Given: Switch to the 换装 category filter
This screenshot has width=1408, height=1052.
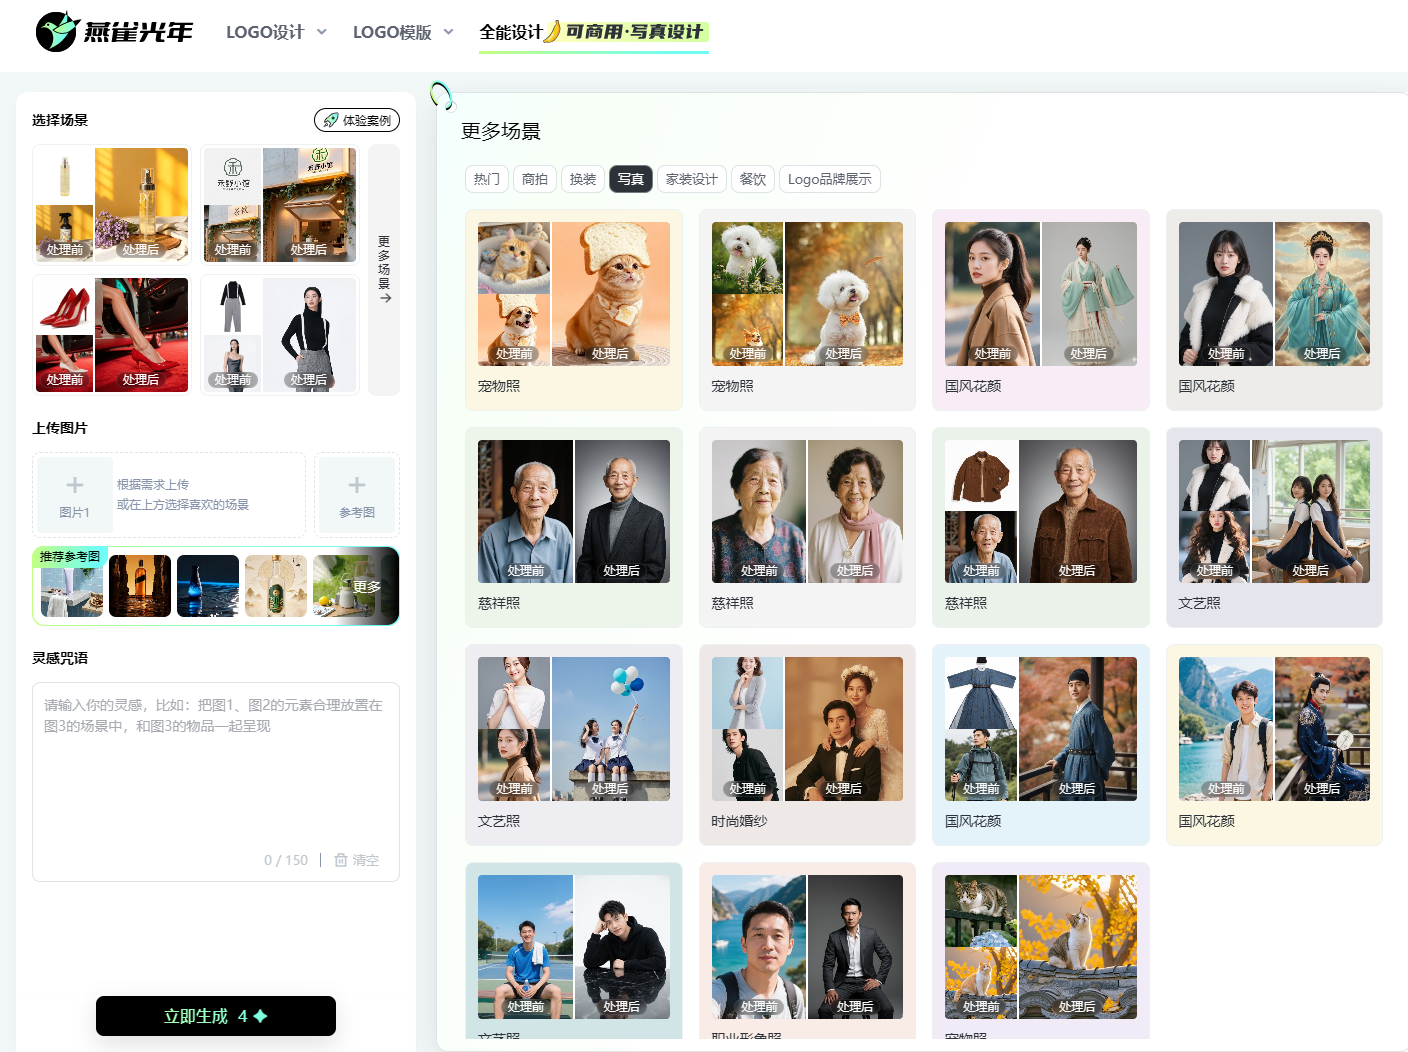Looking at the screenshot, I should [x=583, y=179].
